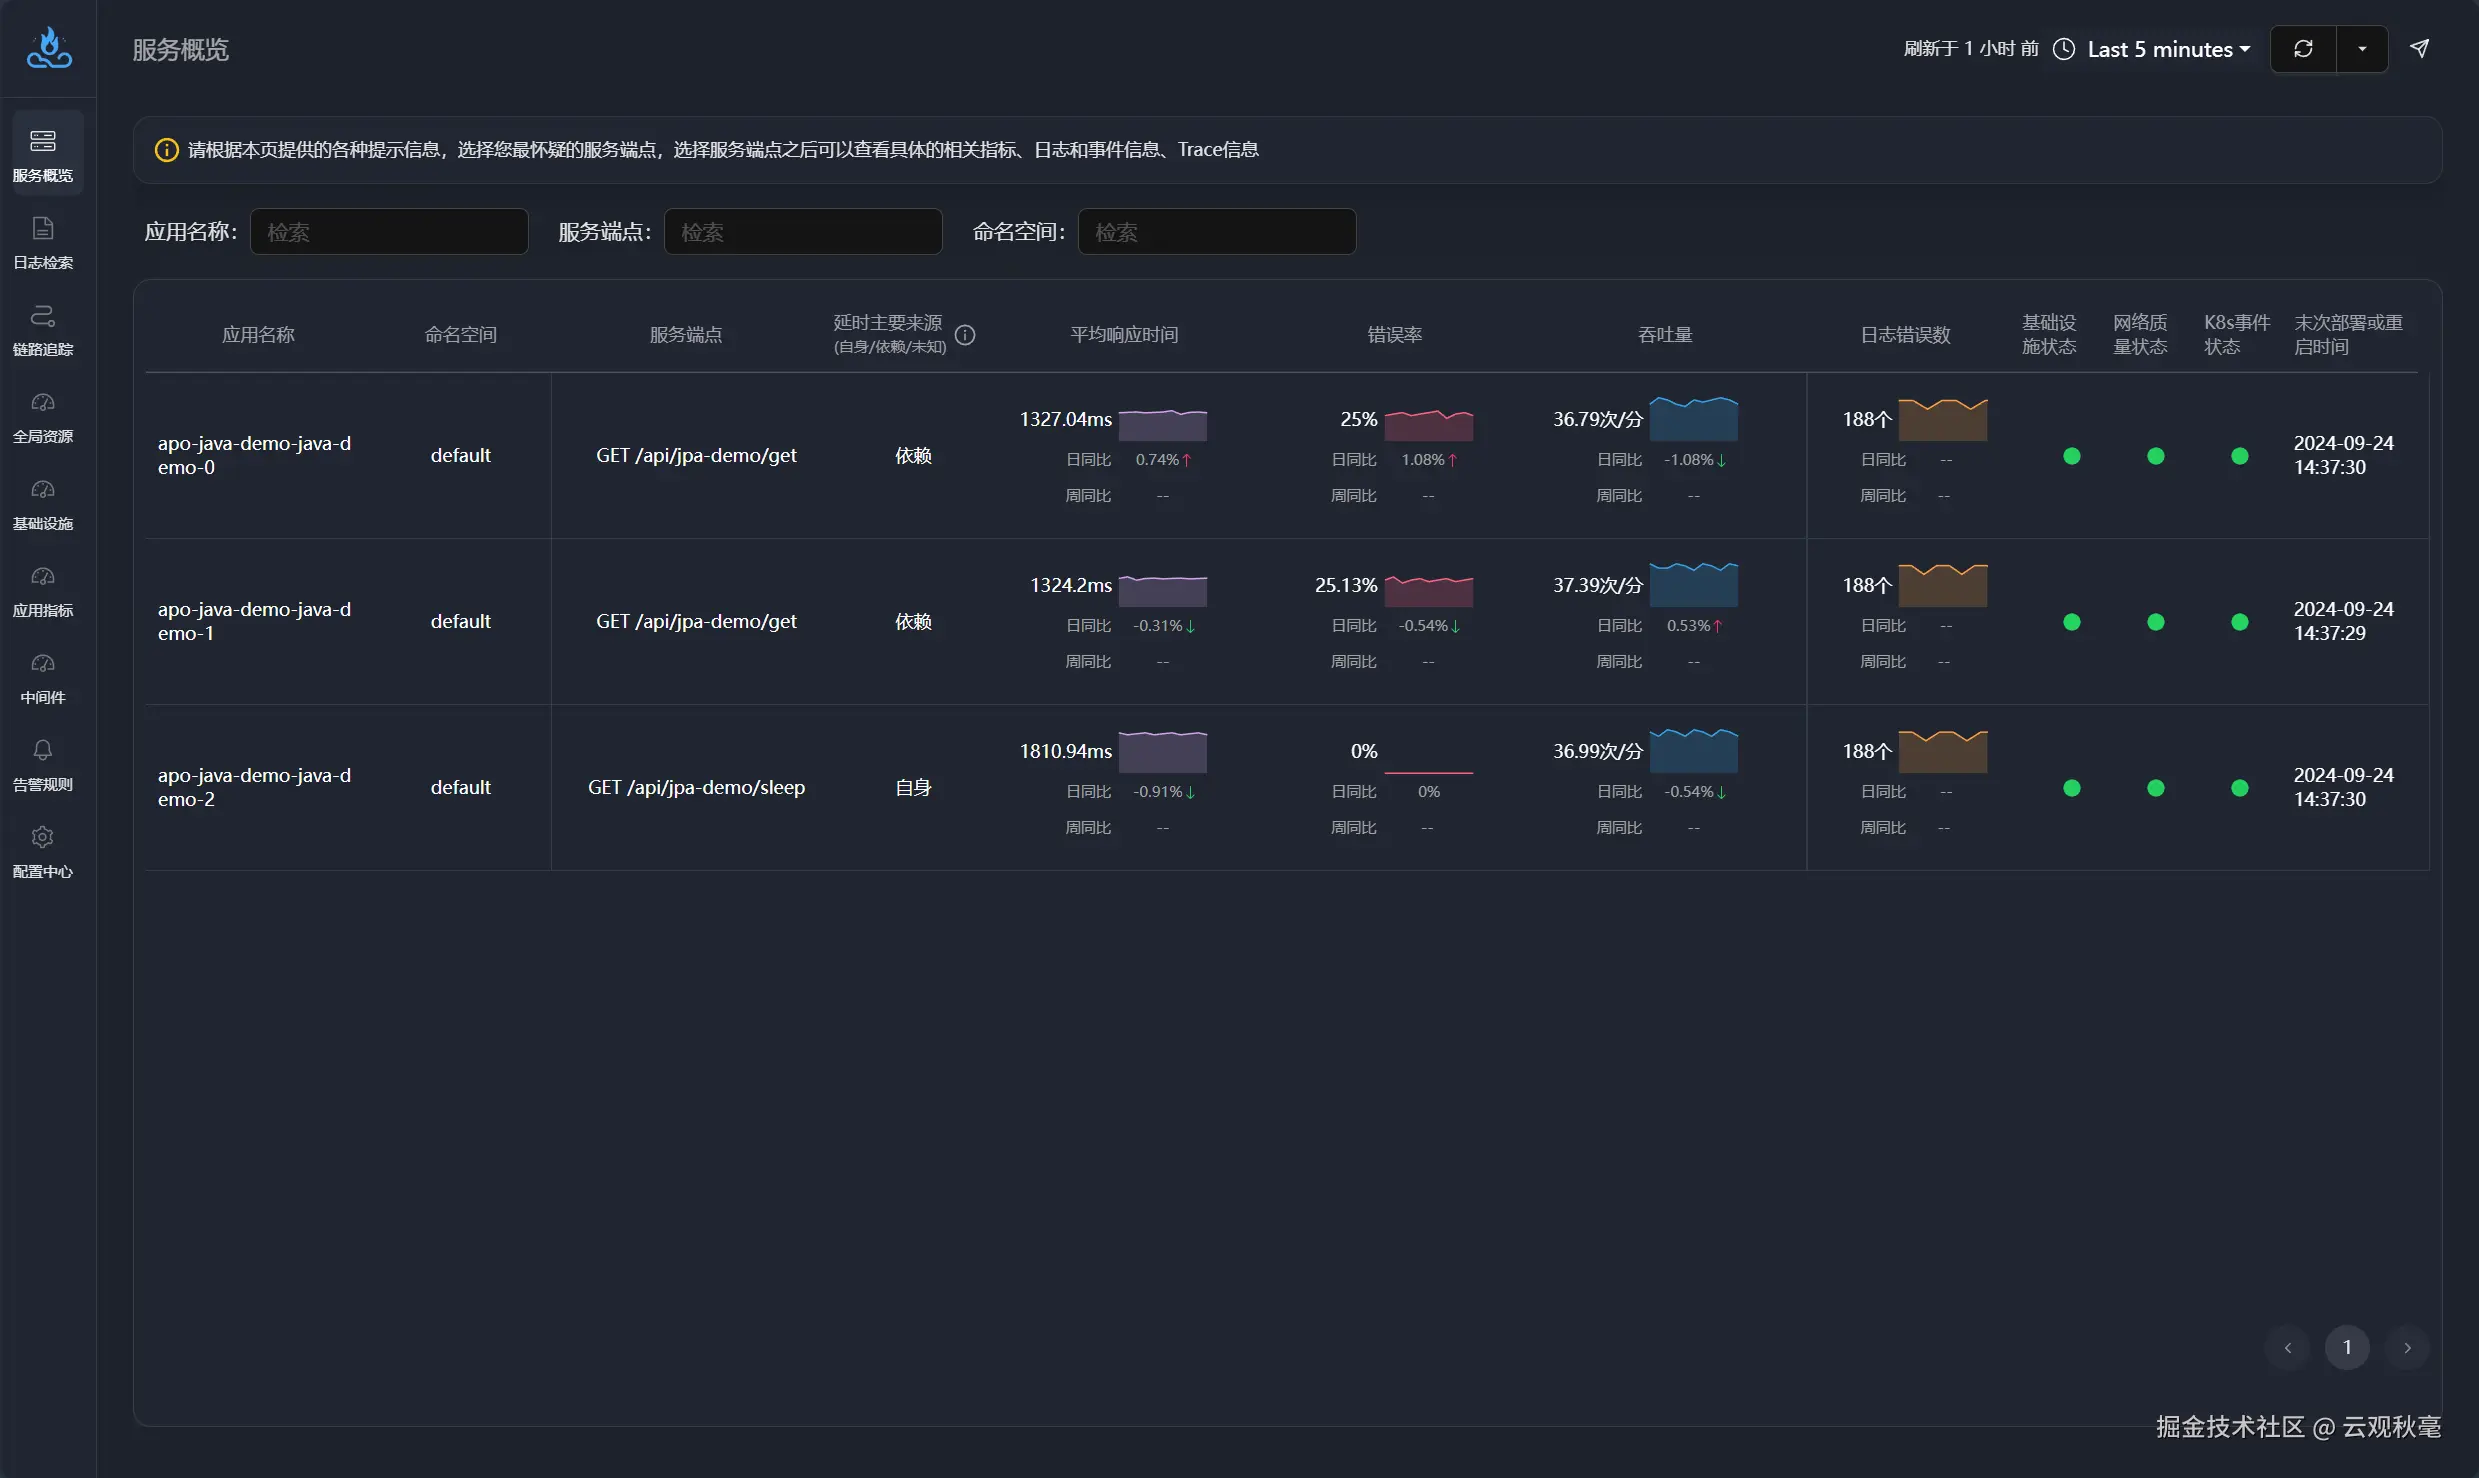
Task: Go to 全局资源 dashboard
Action: (x=43, y=416)
